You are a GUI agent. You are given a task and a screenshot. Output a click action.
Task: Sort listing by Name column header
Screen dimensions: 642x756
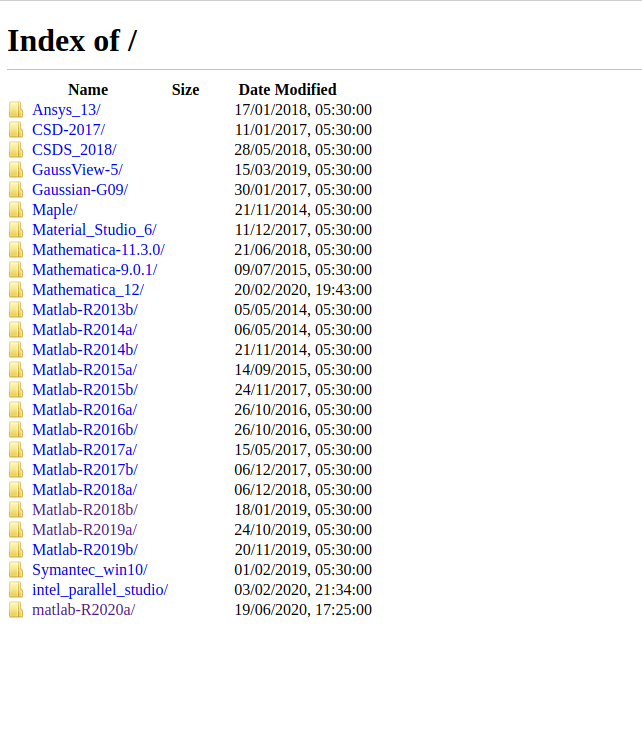click(x=88, y=90)
